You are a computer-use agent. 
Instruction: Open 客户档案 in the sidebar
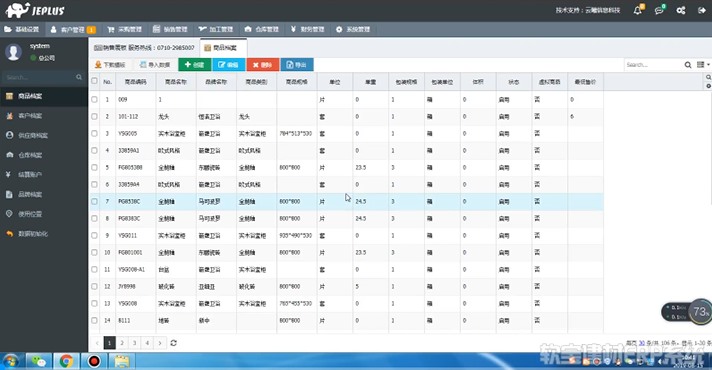[30, 116]
